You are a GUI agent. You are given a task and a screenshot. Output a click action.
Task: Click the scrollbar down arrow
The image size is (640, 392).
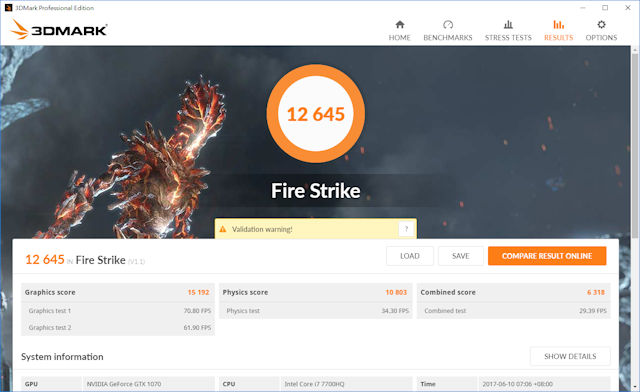coord(635,386)
